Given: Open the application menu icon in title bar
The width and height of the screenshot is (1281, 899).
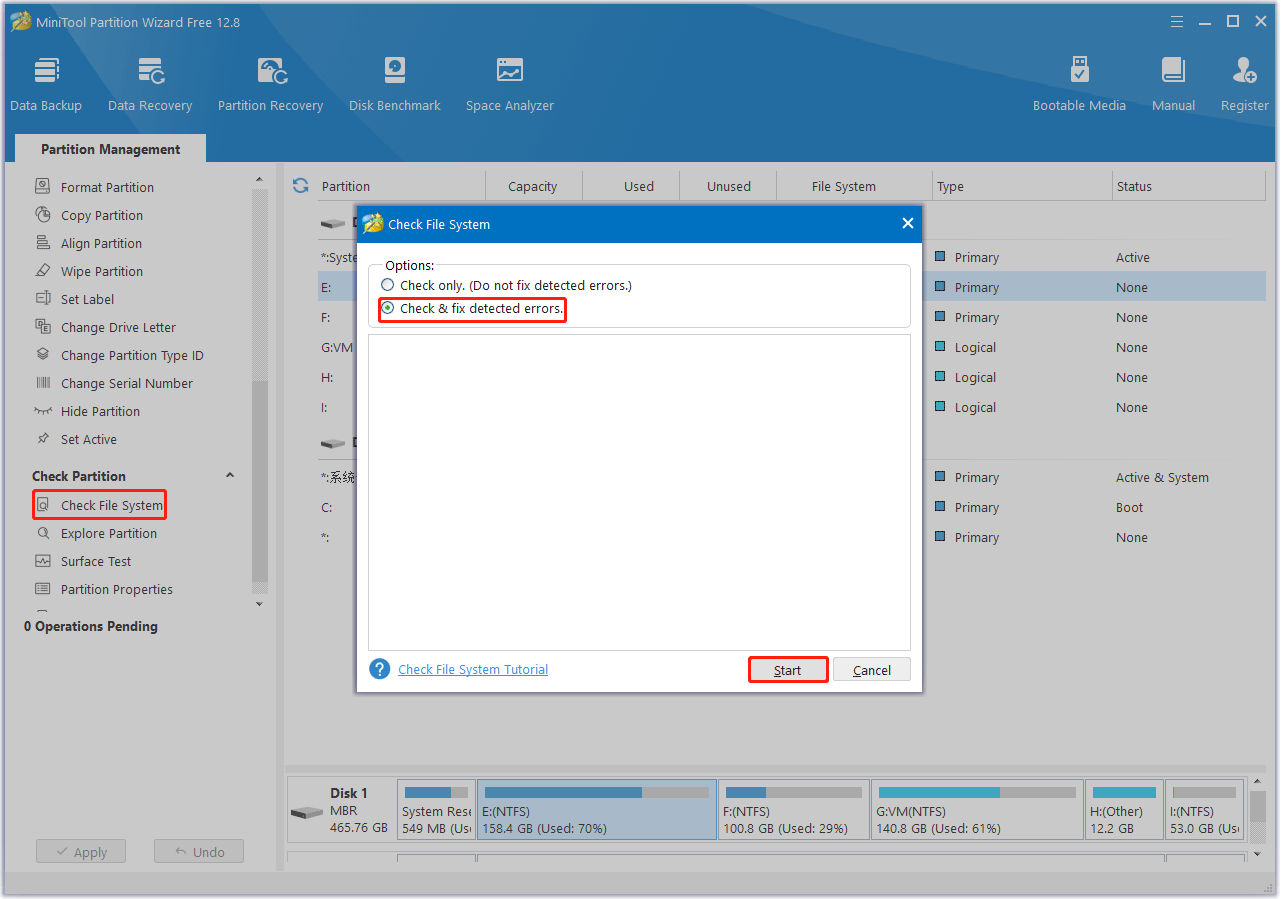Looking at the screenshot, I should click(x=1179, y=21).
